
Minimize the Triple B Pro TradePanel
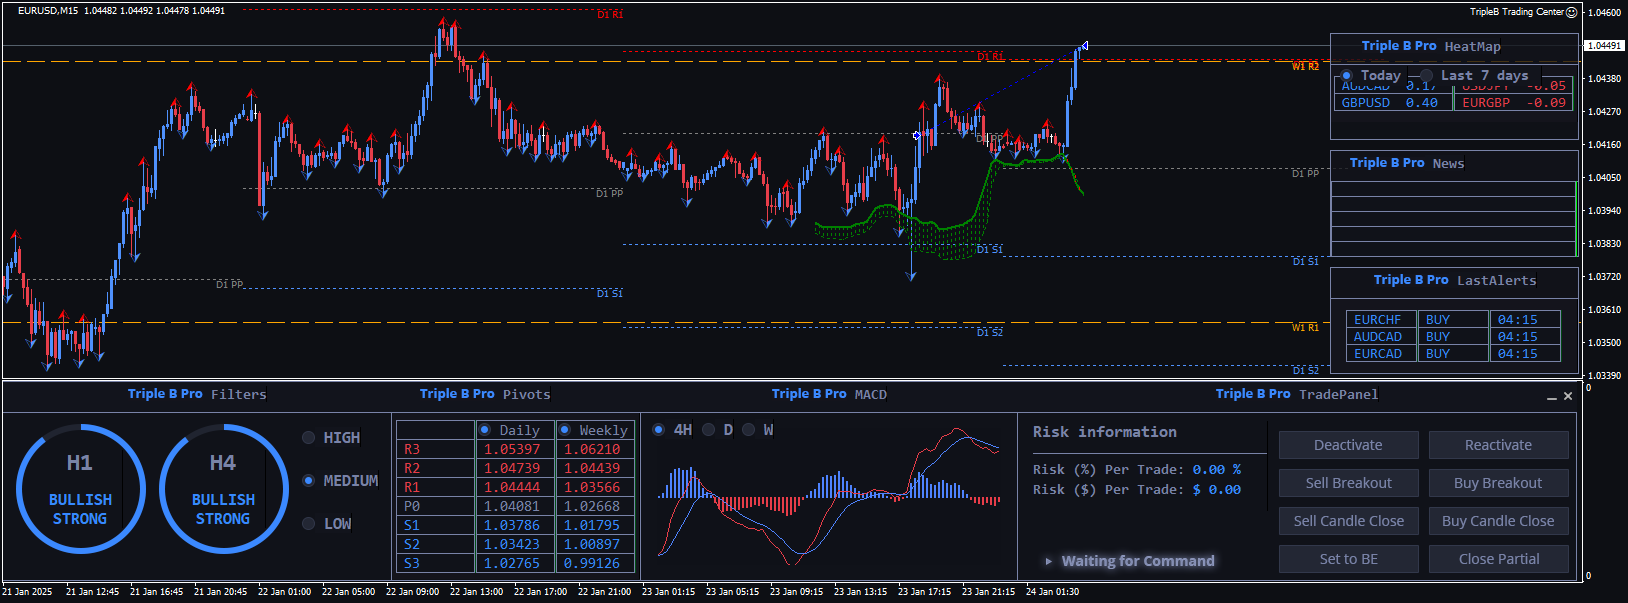click(1551, 397)
